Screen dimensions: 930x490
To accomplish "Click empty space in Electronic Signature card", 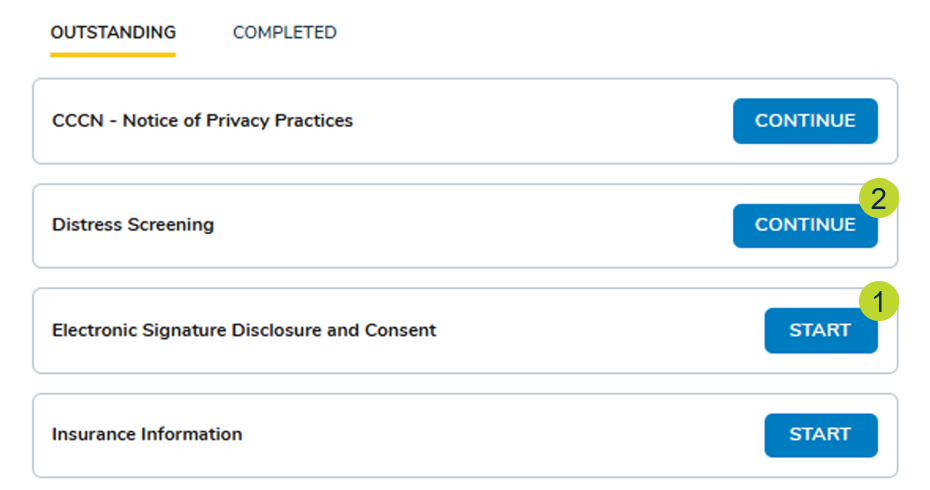I will (x=600, y=330).
